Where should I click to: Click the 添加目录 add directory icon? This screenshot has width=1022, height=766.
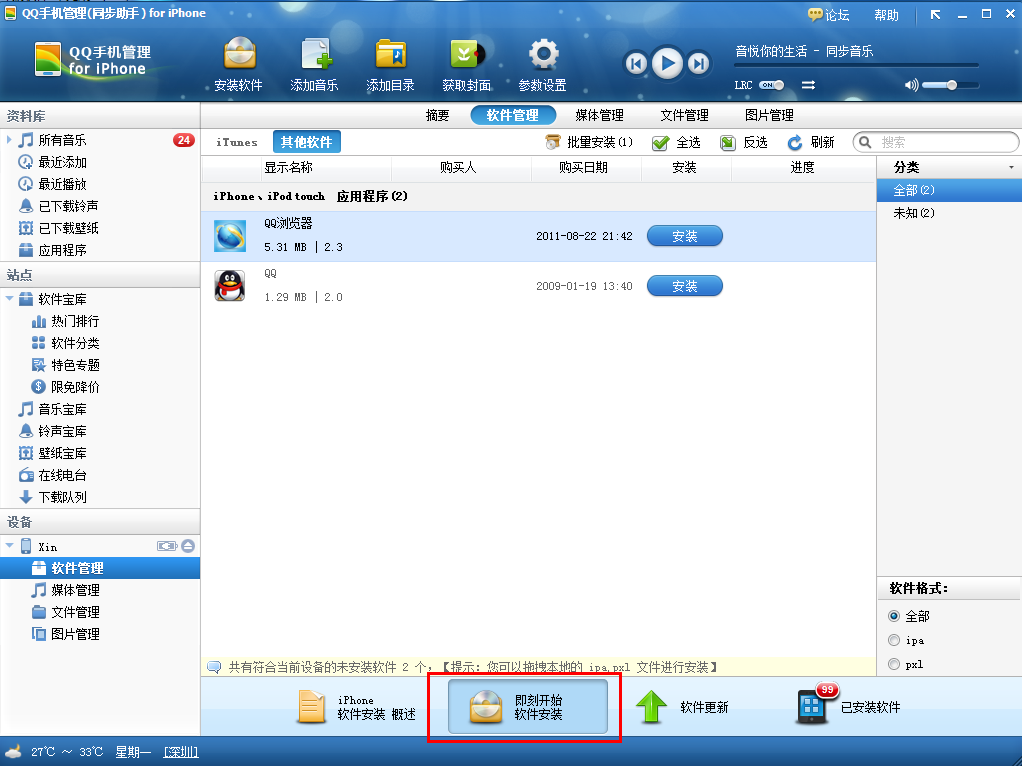[x=391, y=54]
